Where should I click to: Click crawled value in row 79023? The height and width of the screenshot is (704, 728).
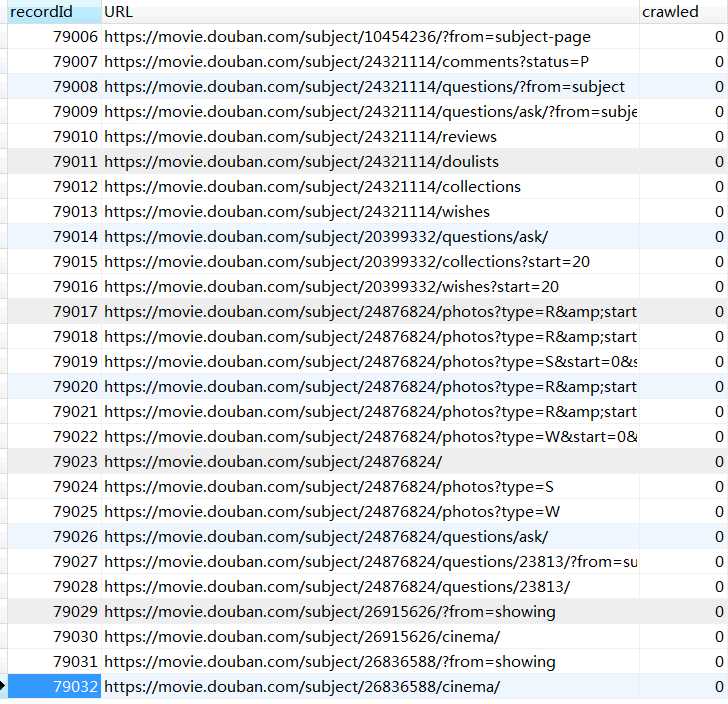tap(719, 462)
